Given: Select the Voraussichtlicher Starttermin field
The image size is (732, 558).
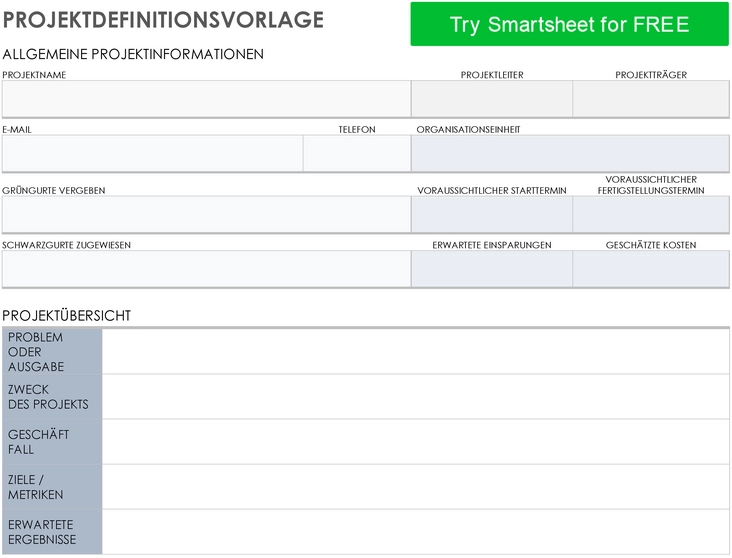Looking at the screenshot, I should pyautogui.click(x=492, y=214).
